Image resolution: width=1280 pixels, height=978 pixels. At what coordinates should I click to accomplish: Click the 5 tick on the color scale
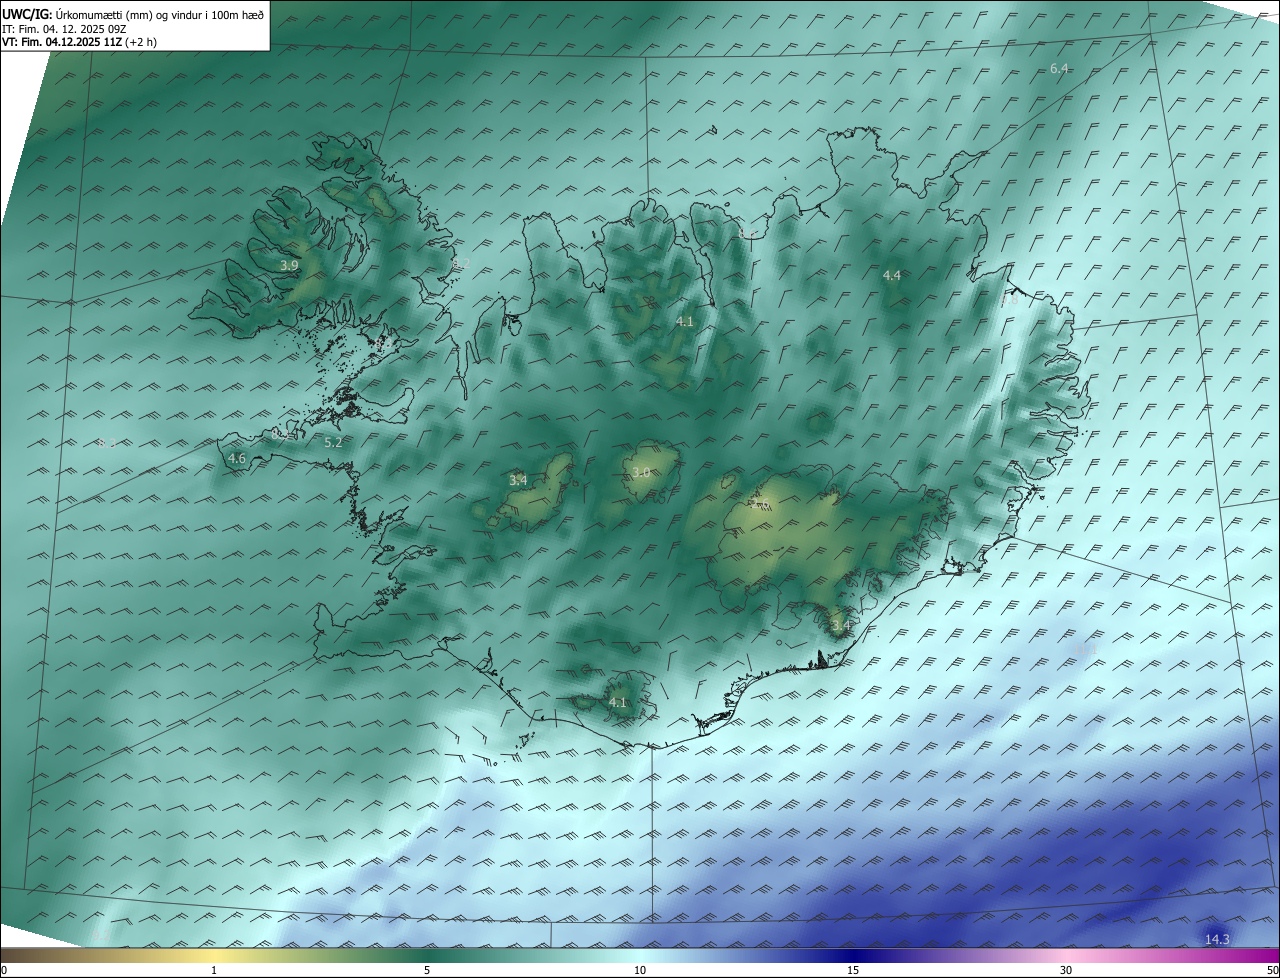click(427, 970)
